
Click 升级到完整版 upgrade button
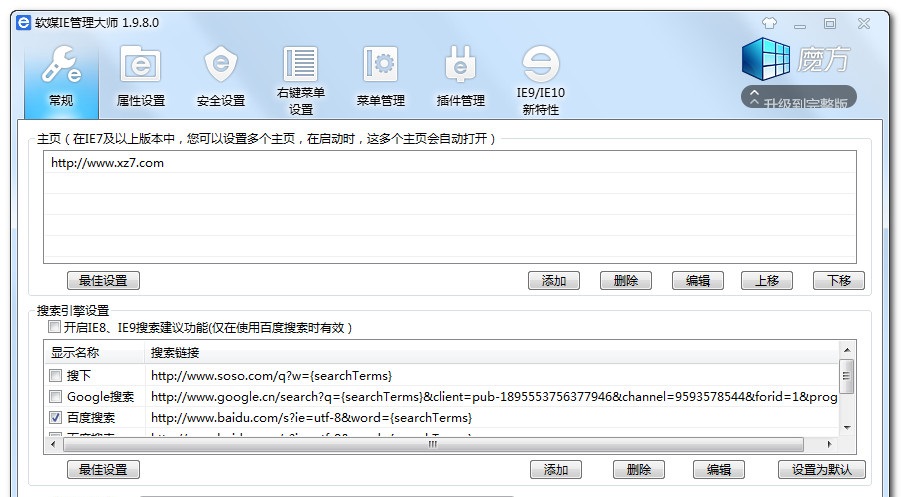click(x=799, y=97)
